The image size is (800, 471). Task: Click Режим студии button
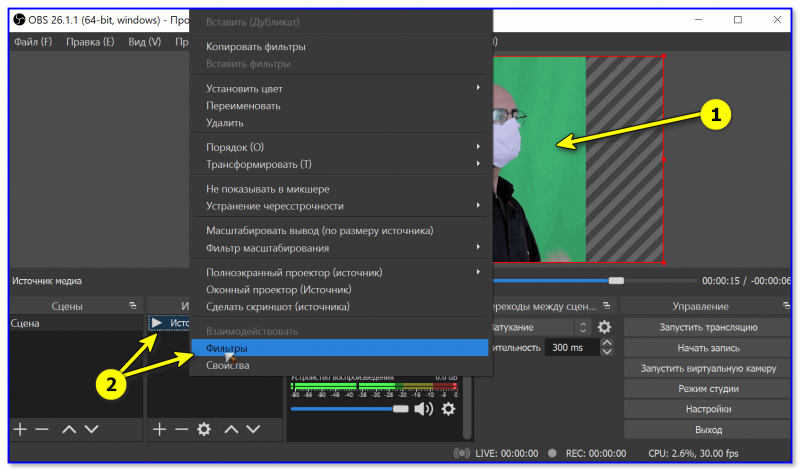[708, 389]
